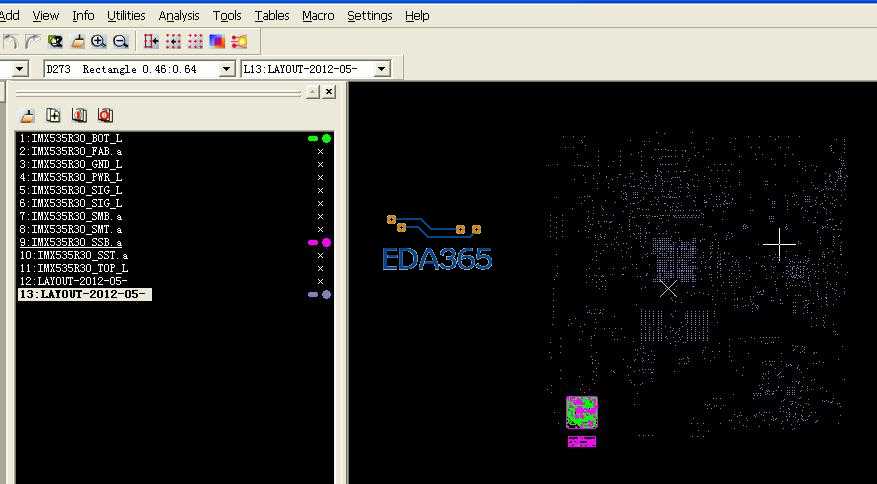This screenshot has height=484, width=877.
Task: Select layer row 1:IMX535R30_BOT_L
Action: [x=71, y=138]
